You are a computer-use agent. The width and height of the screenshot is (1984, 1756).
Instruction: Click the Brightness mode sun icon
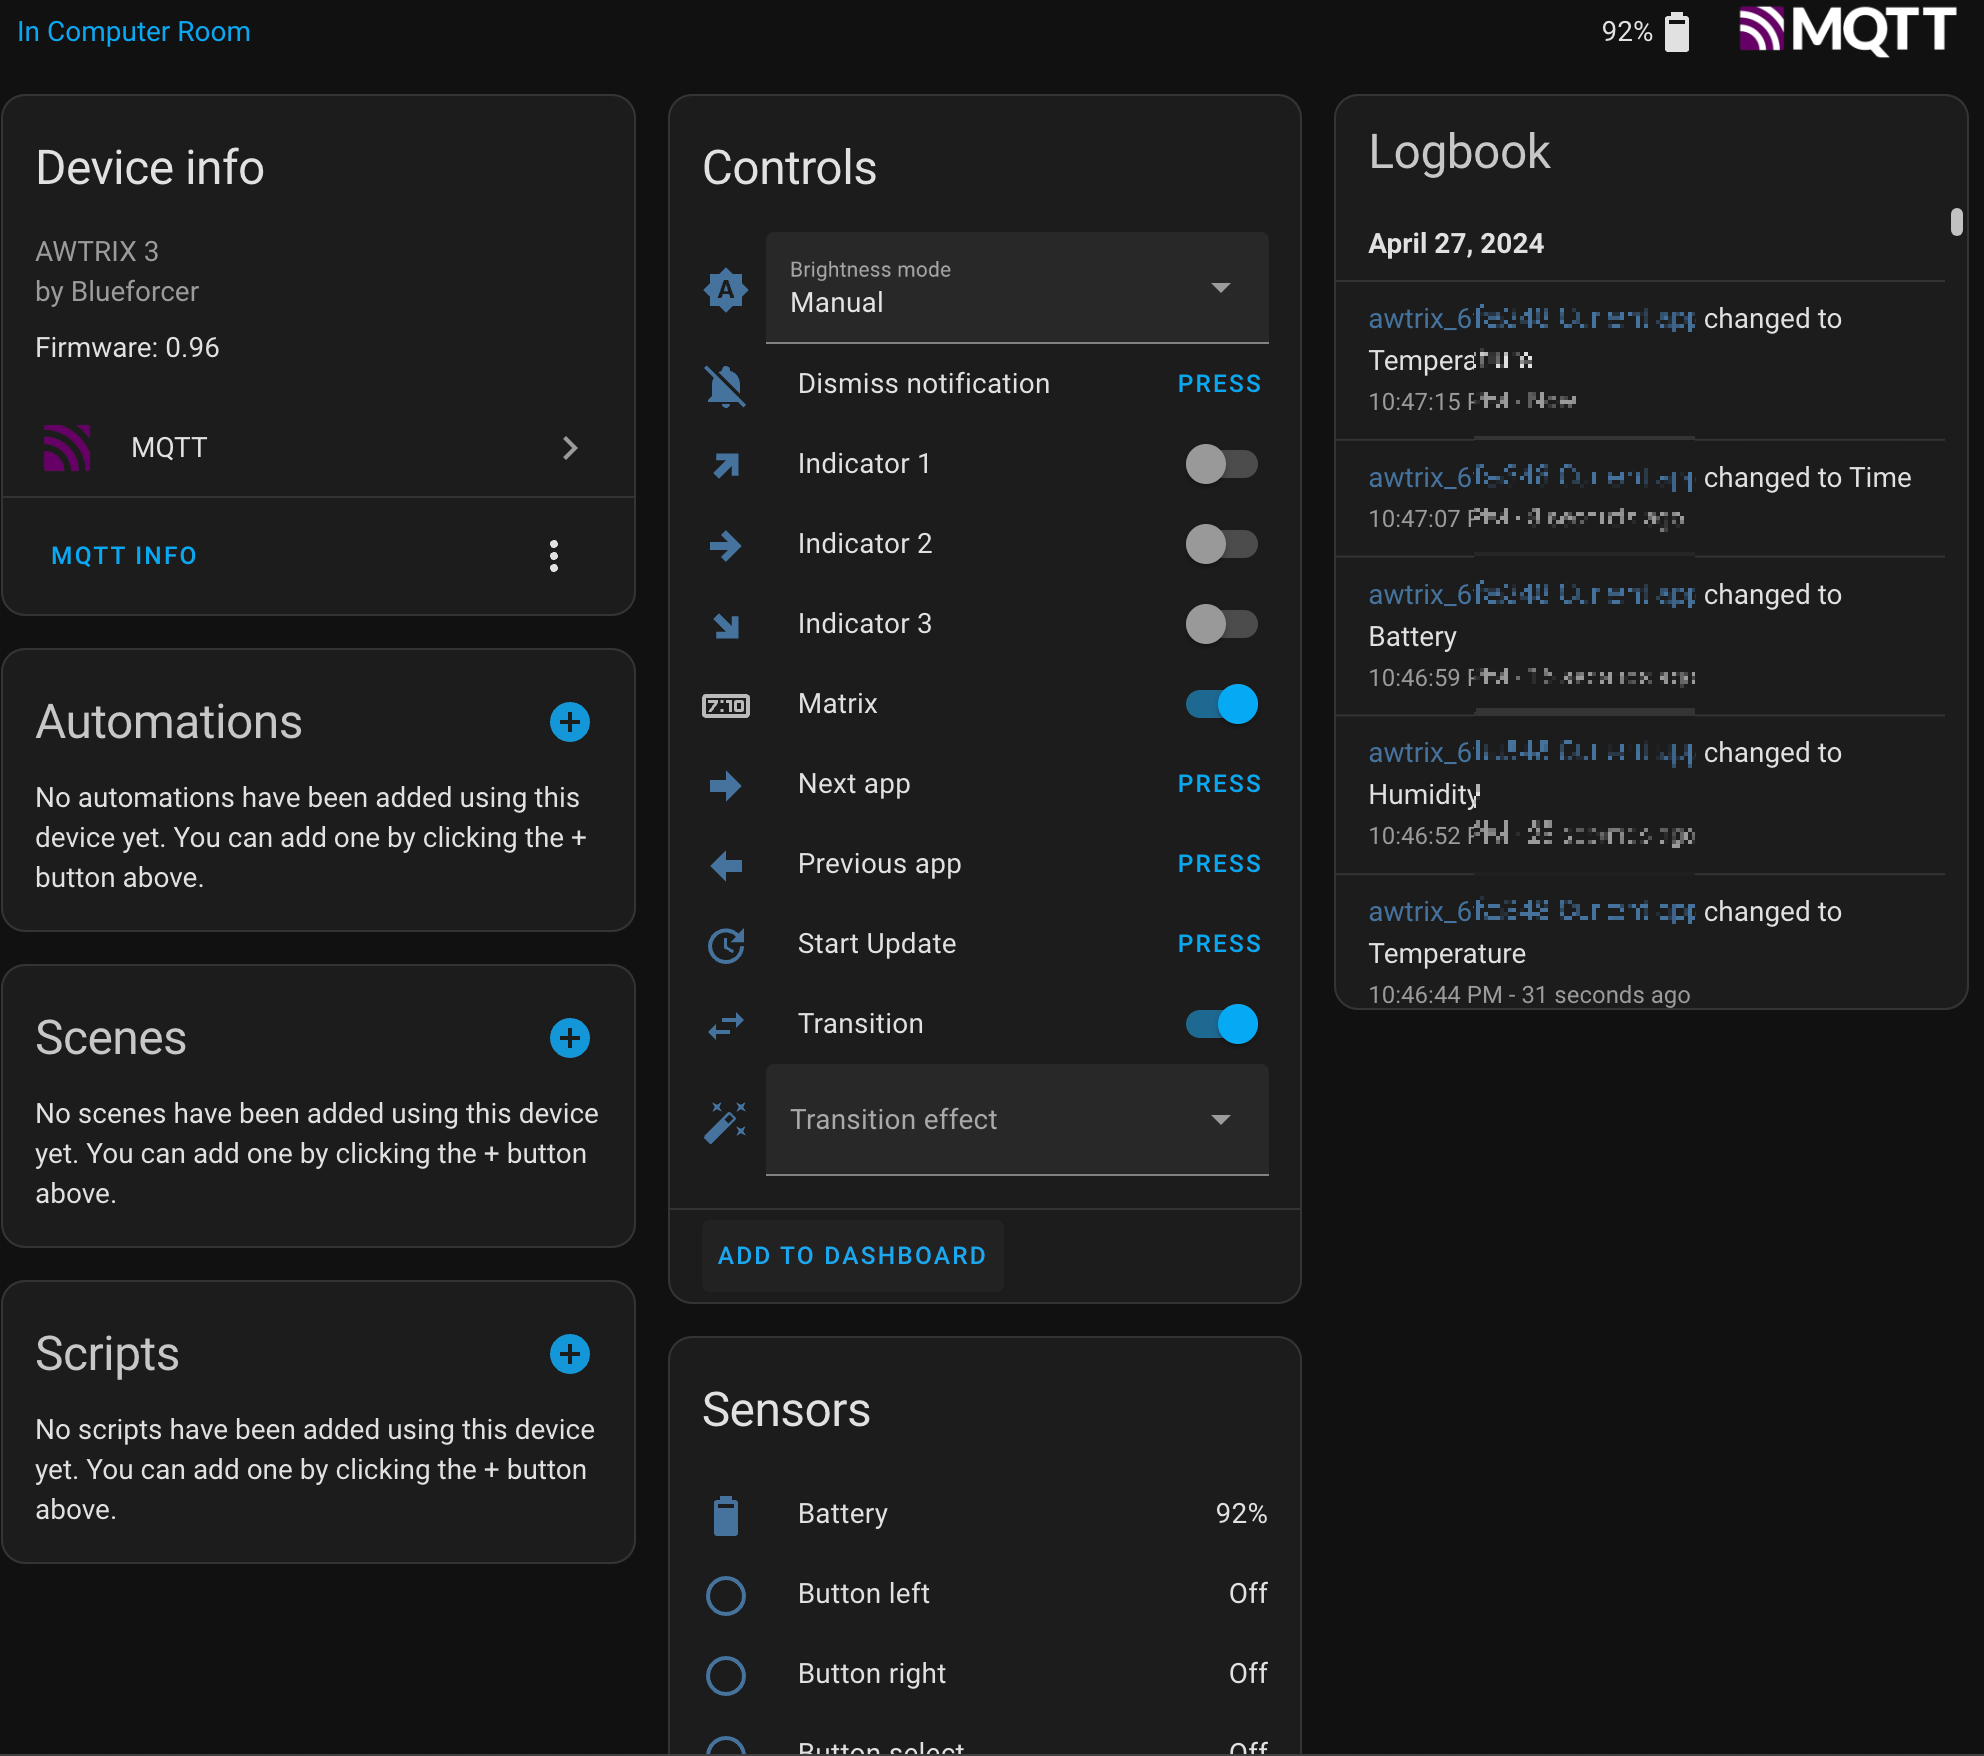point(726,290)
